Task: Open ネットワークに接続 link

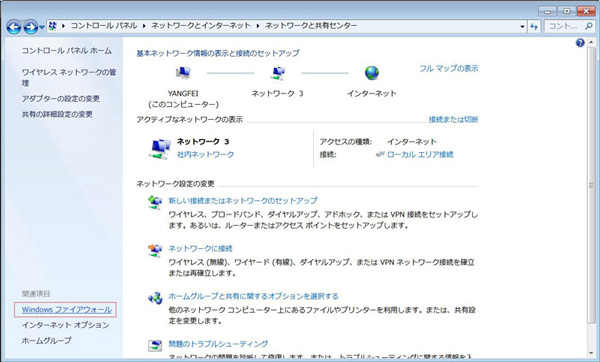Action: tap(201, 248)
